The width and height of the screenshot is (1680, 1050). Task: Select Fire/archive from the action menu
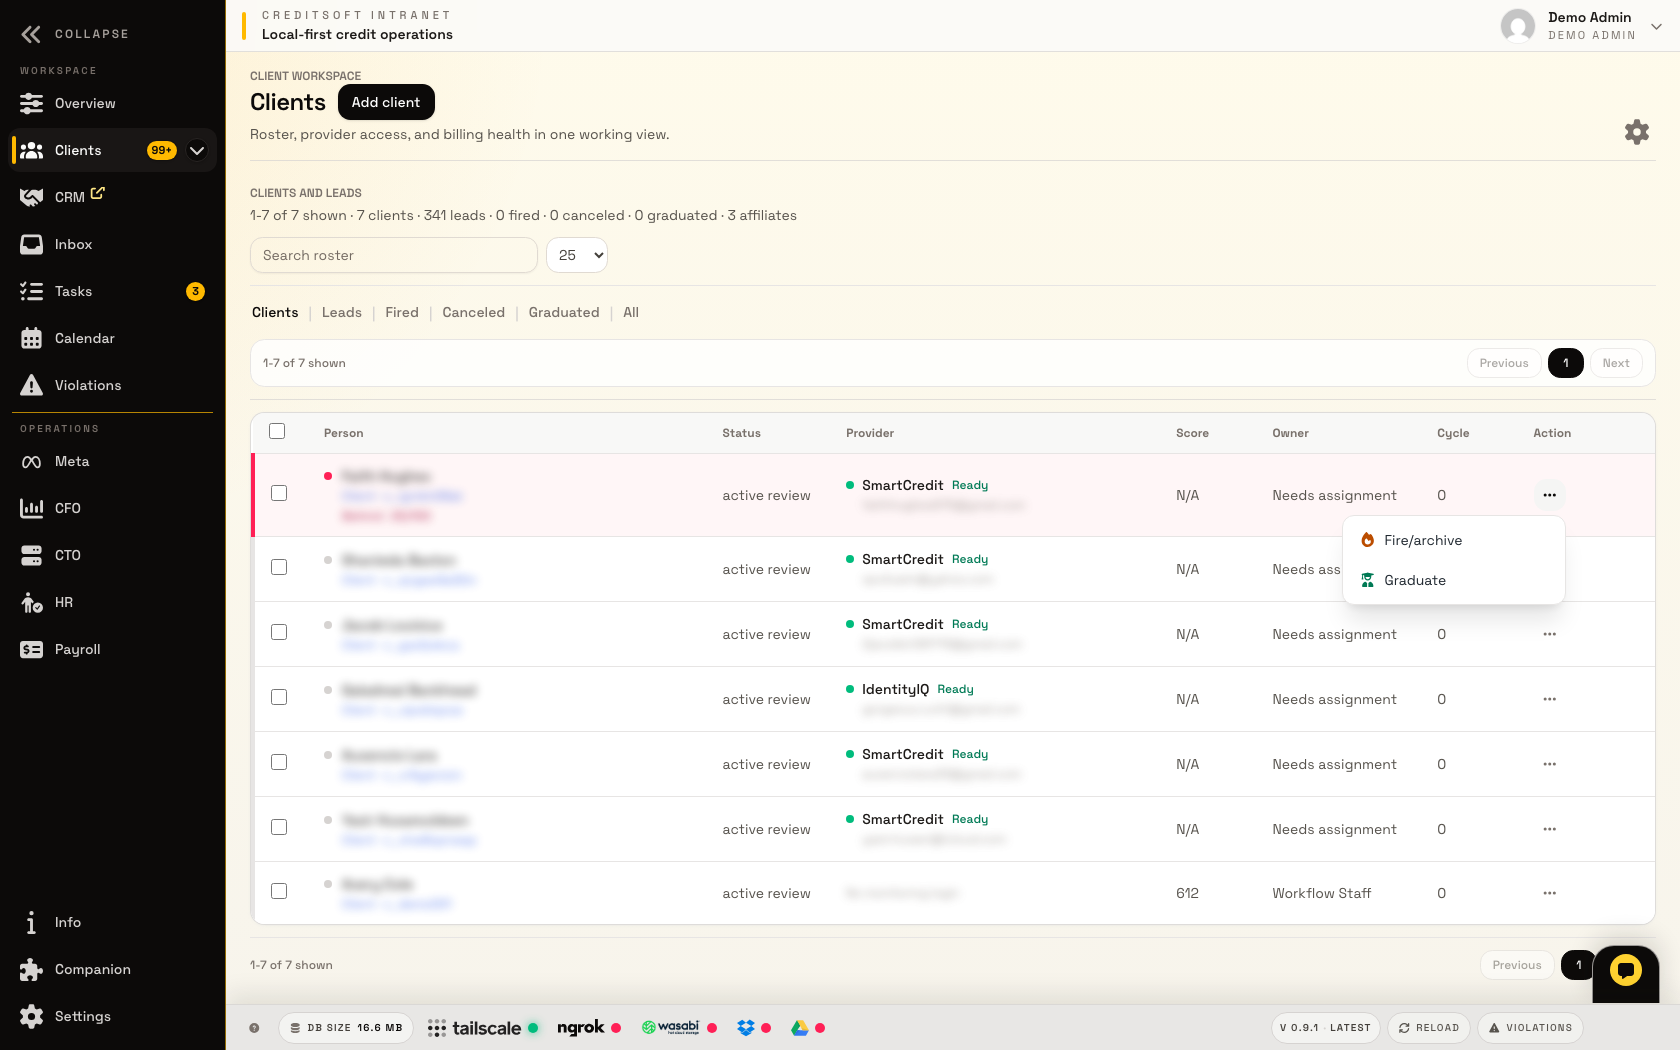pos(1422,540)
